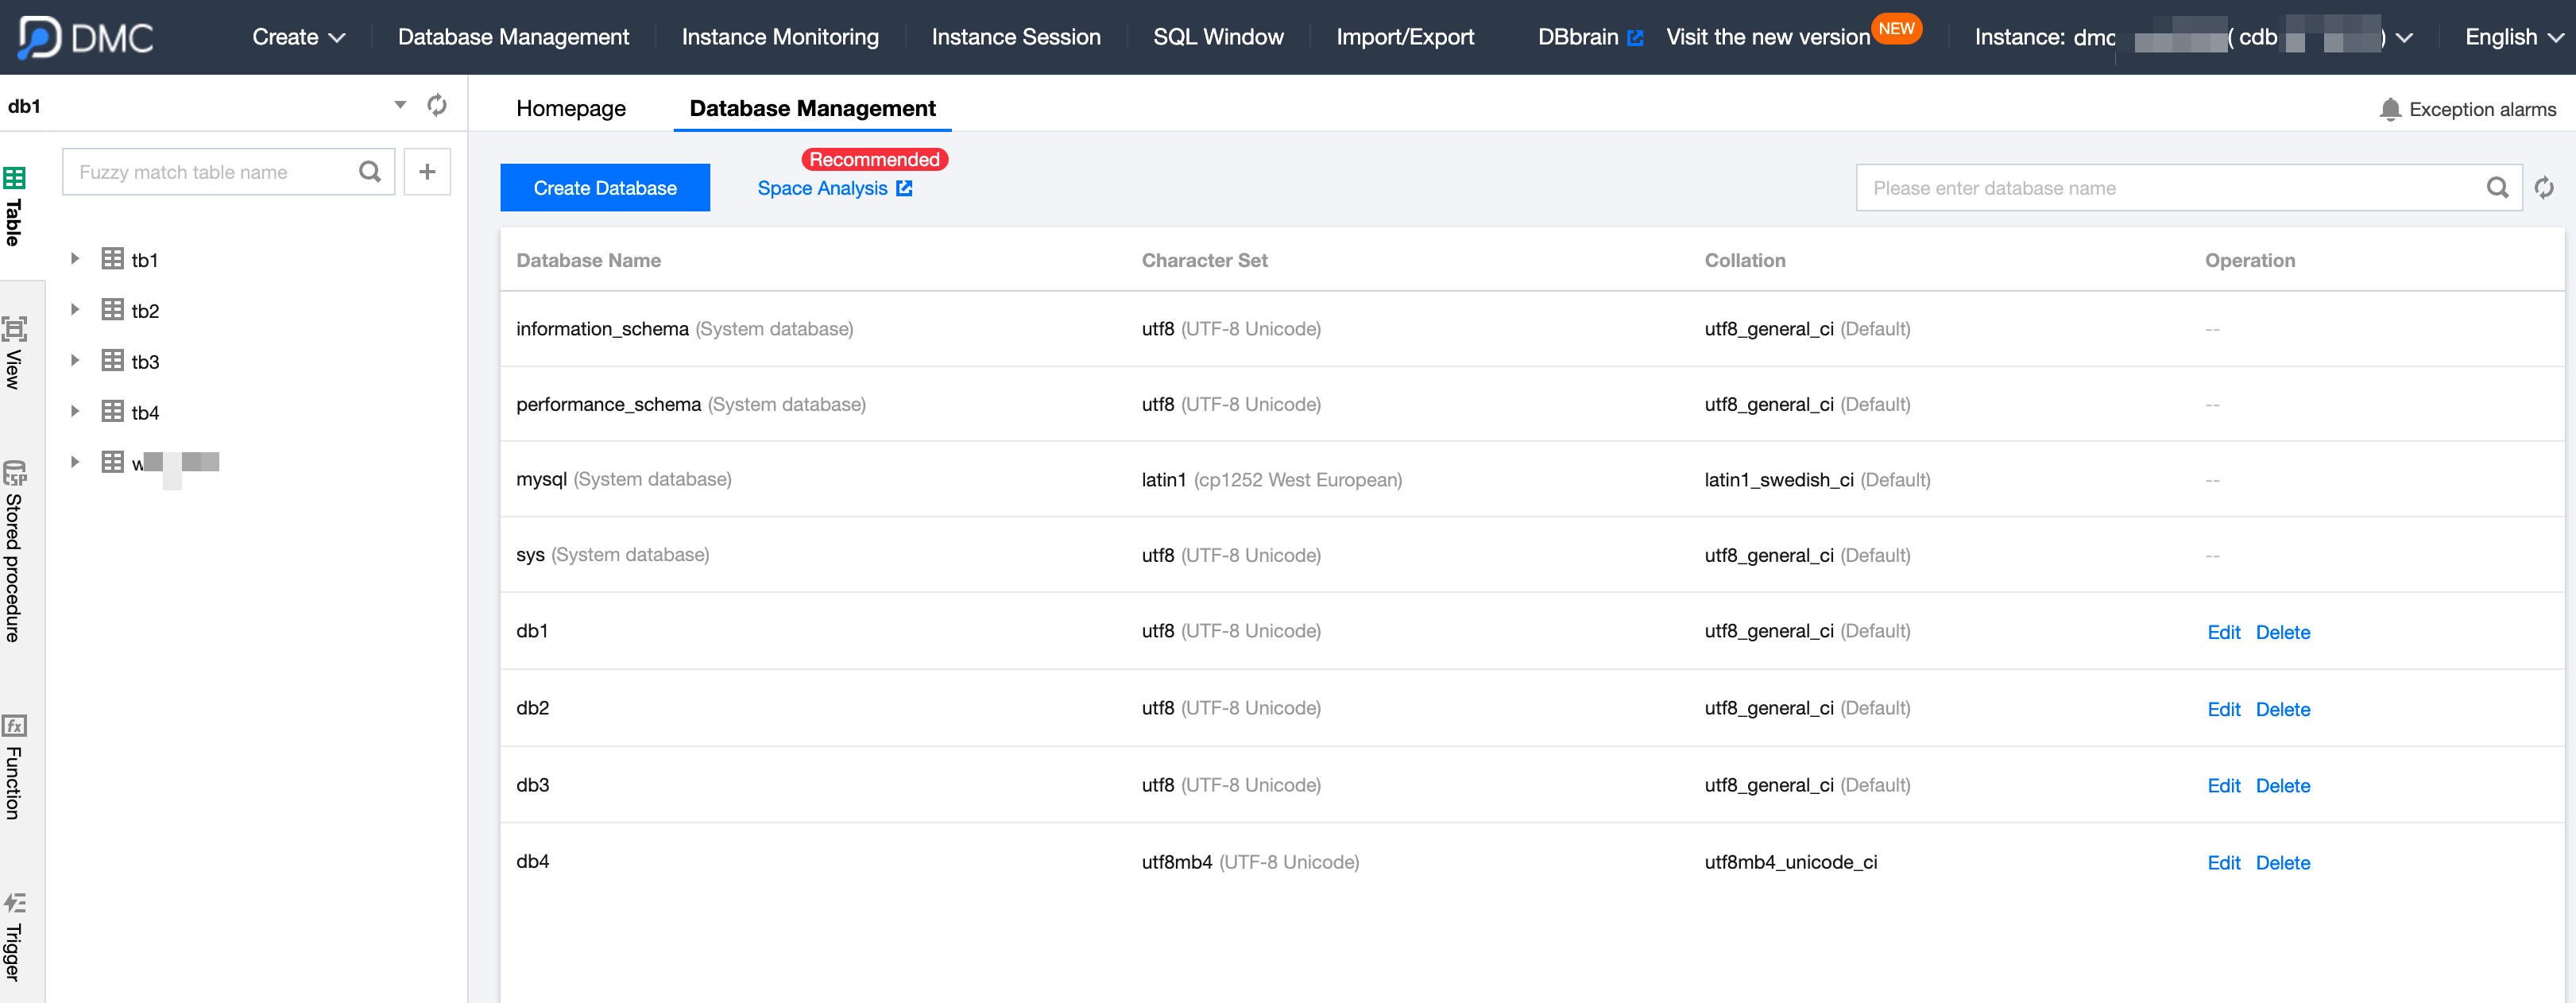Viewport: 2576px width, 1003px height.
Task: Refresh the database list icon
Action: click(x=2544, y=188)
